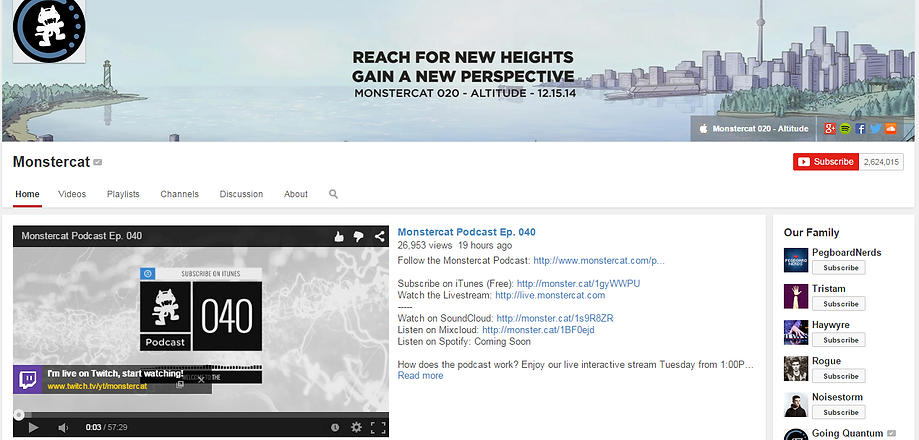Click the 040 podcast artwork in the video
This screenshot has height=440, width=919.
click(x=227, y=316)
